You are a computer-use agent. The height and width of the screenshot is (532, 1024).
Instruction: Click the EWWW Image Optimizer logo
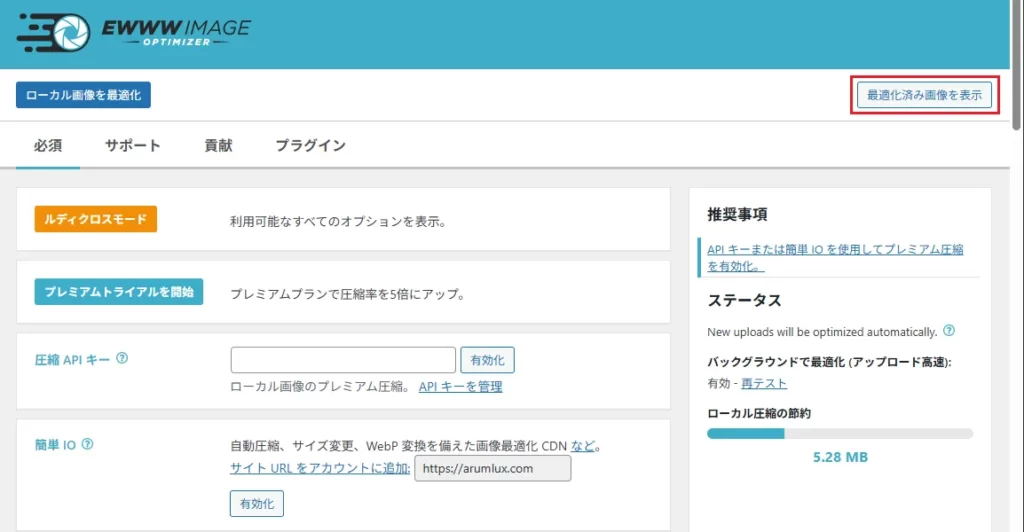point(134,32)
